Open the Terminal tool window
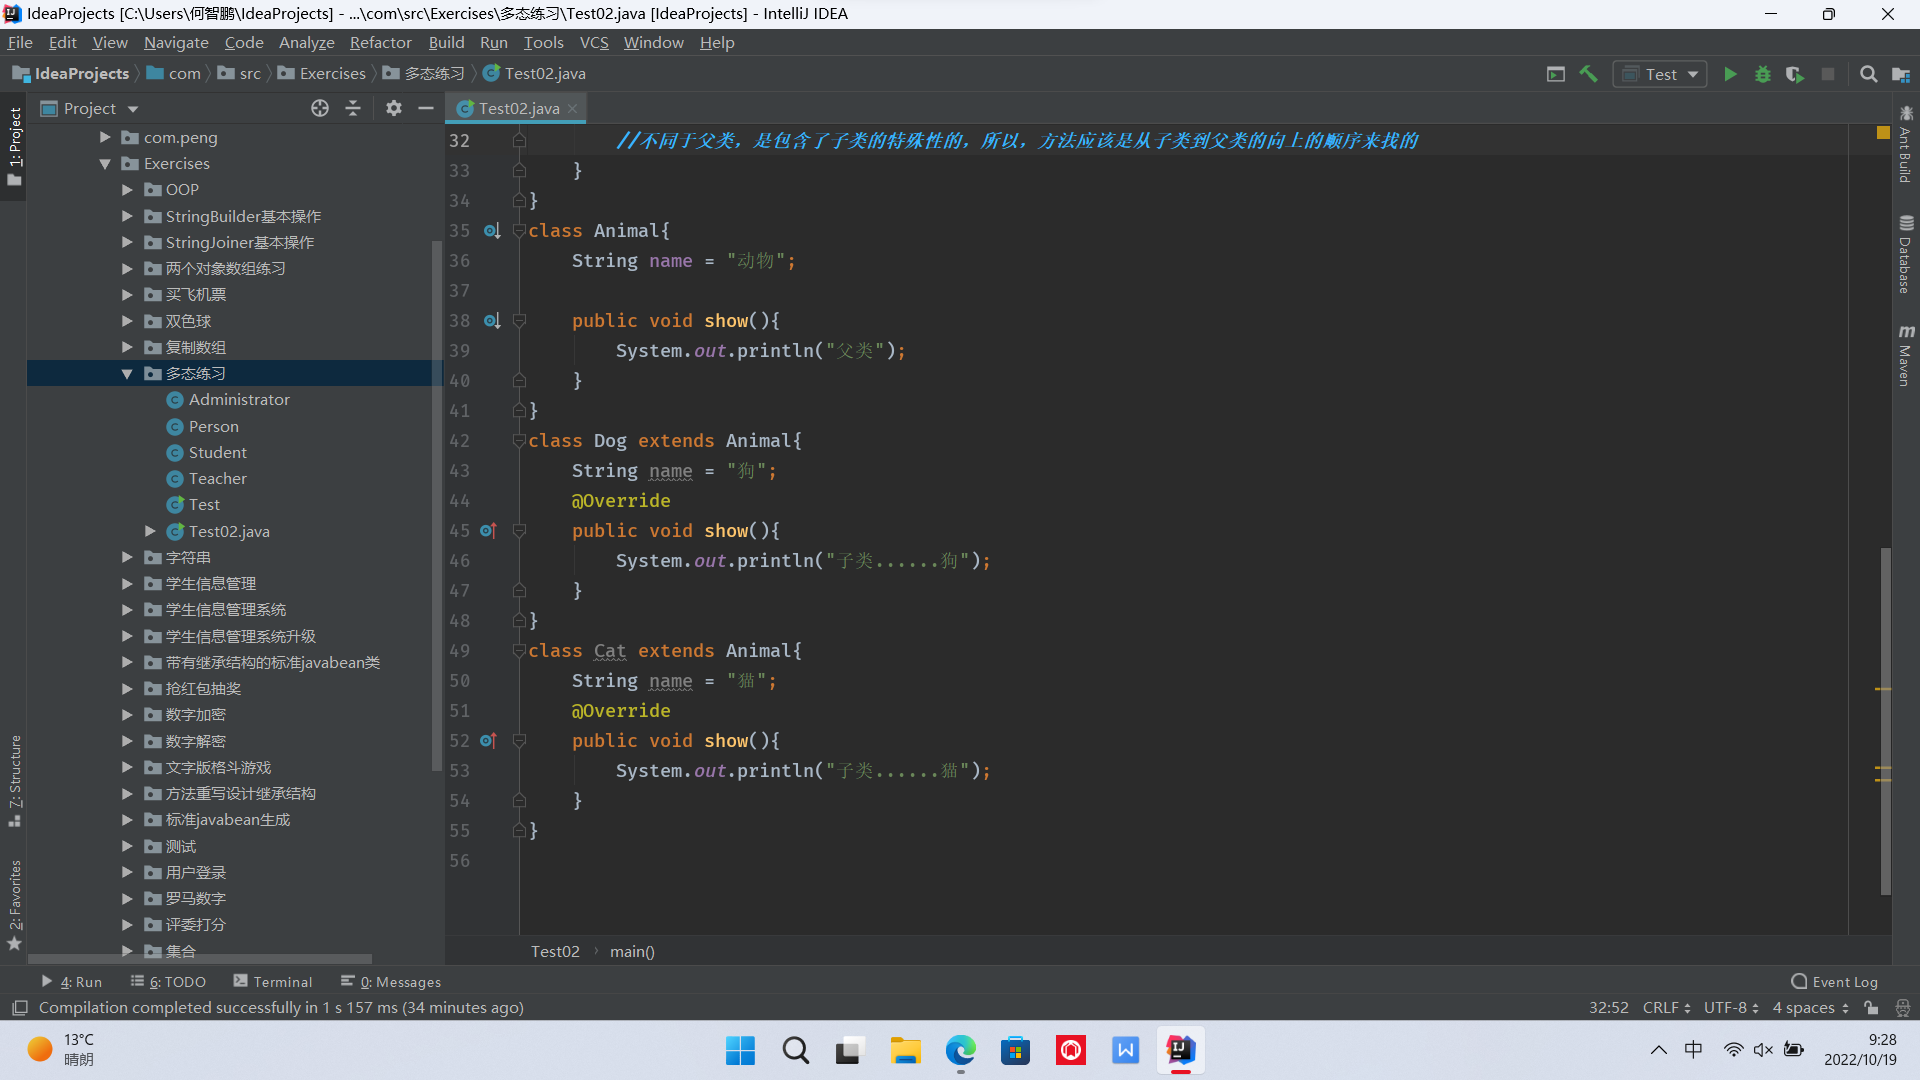 click(x=273, y=982)
